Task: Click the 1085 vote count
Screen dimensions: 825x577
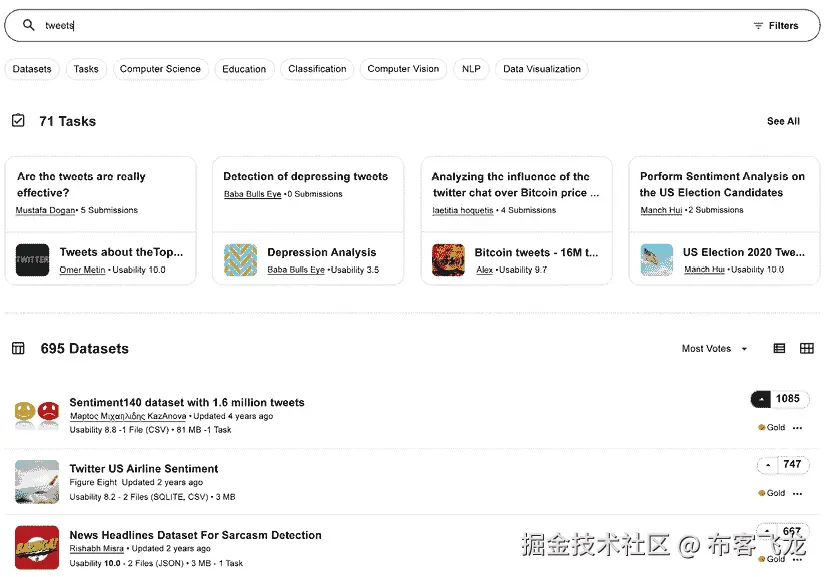Action: coord(788,399)
